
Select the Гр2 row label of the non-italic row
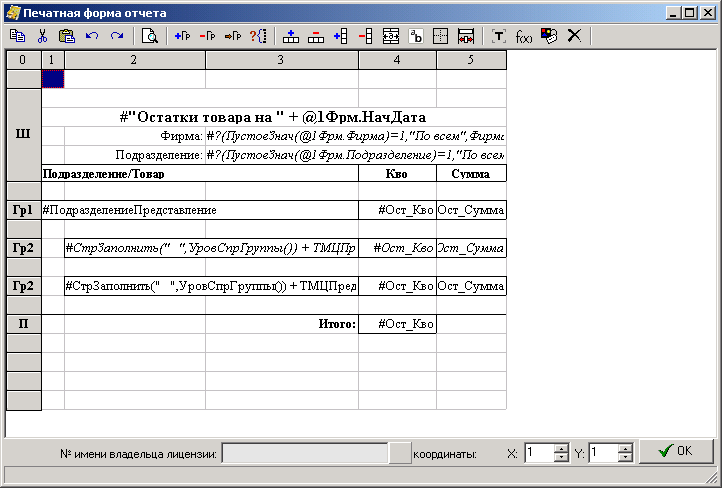click(23, 286)
